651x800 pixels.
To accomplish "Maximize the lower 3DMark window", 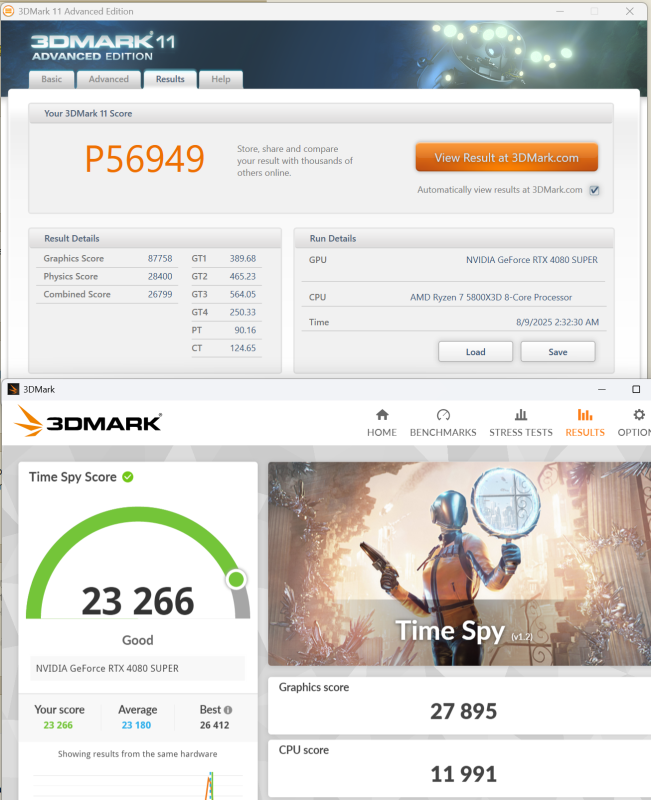I will [636, 389].
